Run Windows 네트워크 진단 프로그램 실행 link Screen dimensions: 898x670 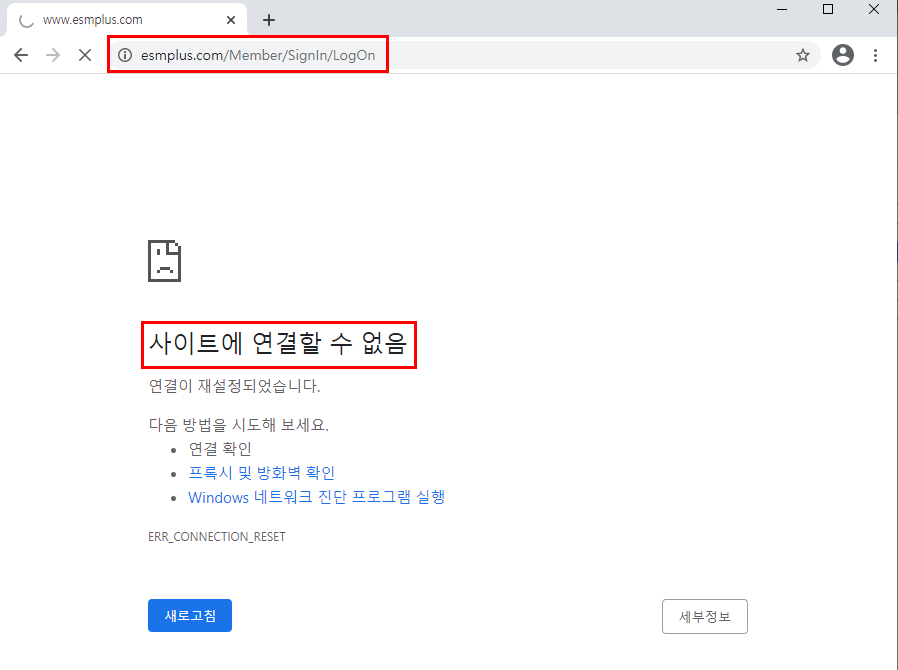316,497
